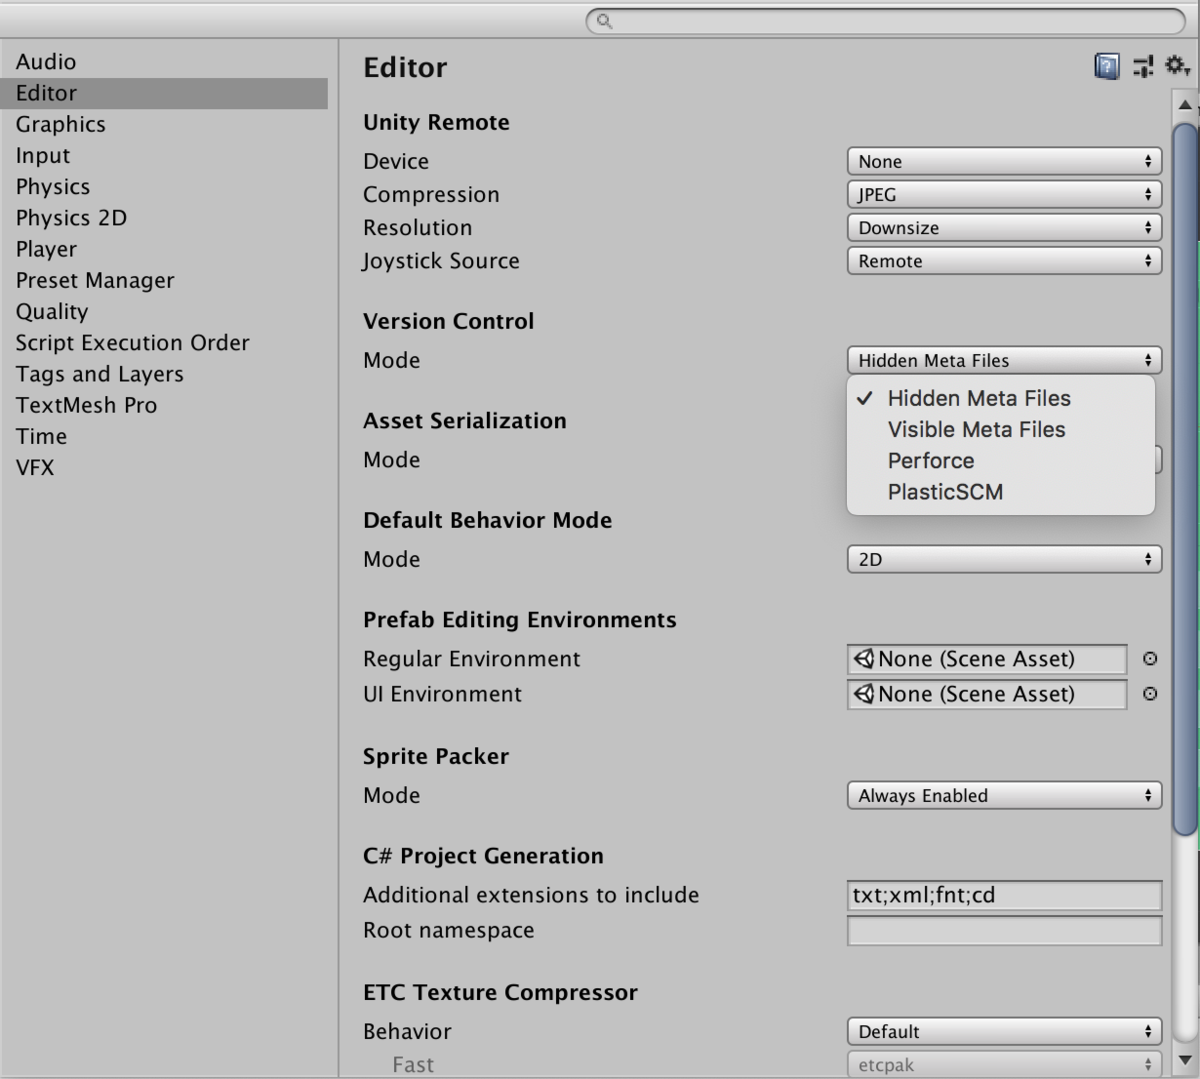The image size is (1200, 1079).
Task: Choose Perforce as version control mode
Action: [x=930, y=460]
